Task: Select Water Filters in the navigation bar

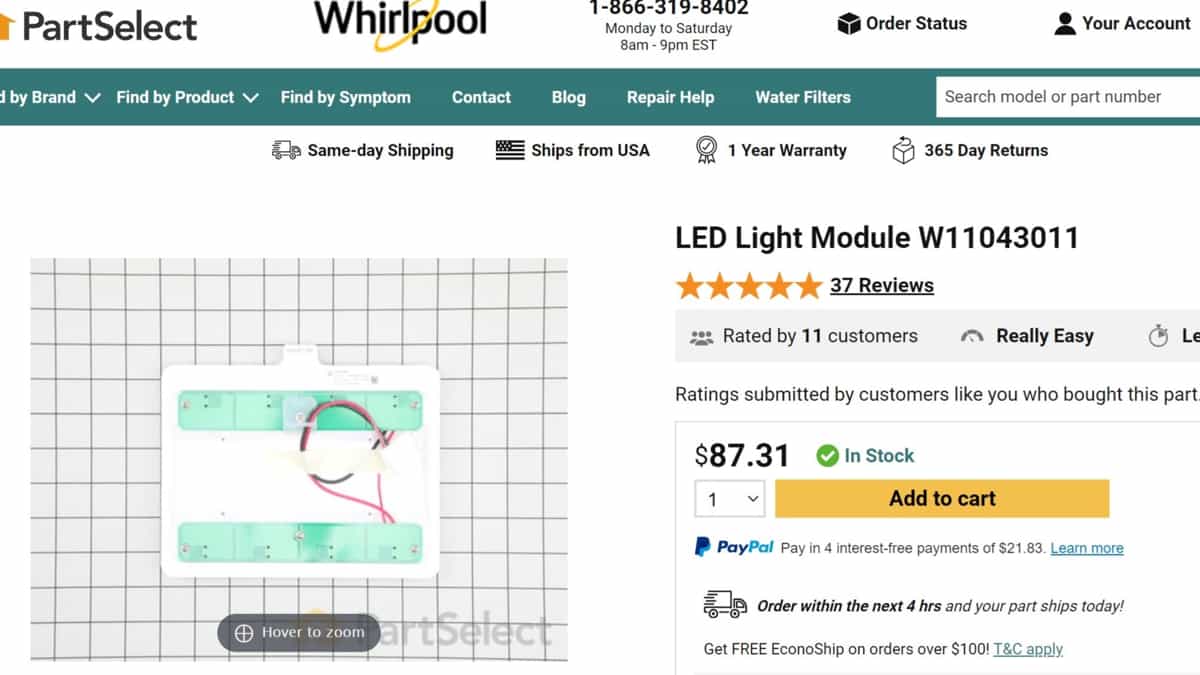Action: tap(802, 97)
